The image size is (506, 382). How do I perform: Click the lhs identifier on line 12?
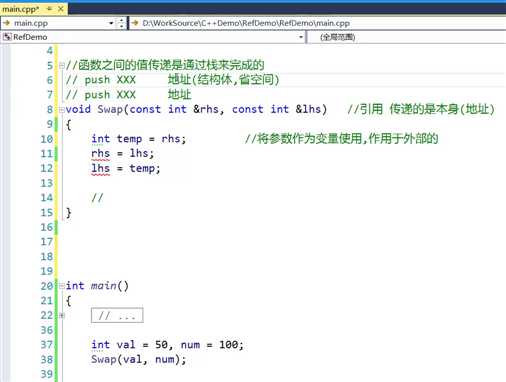point(100,168)
